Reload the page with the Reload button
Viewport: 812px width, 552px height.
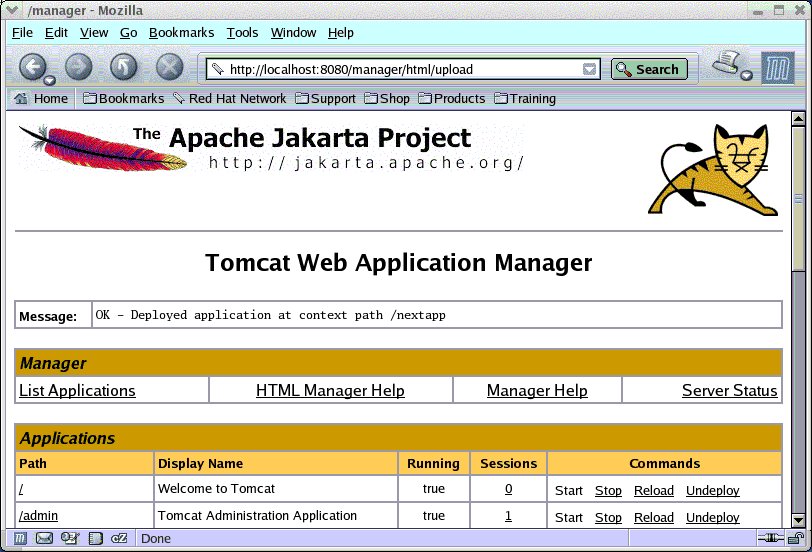[x=123, y=67]
